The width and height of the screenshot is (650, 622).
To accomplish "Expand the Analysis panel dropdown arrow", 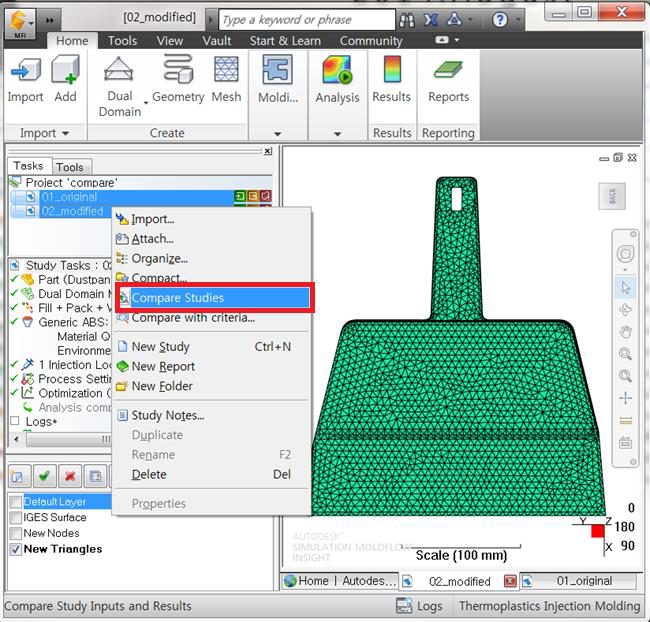I will click(x=337, y=134).
